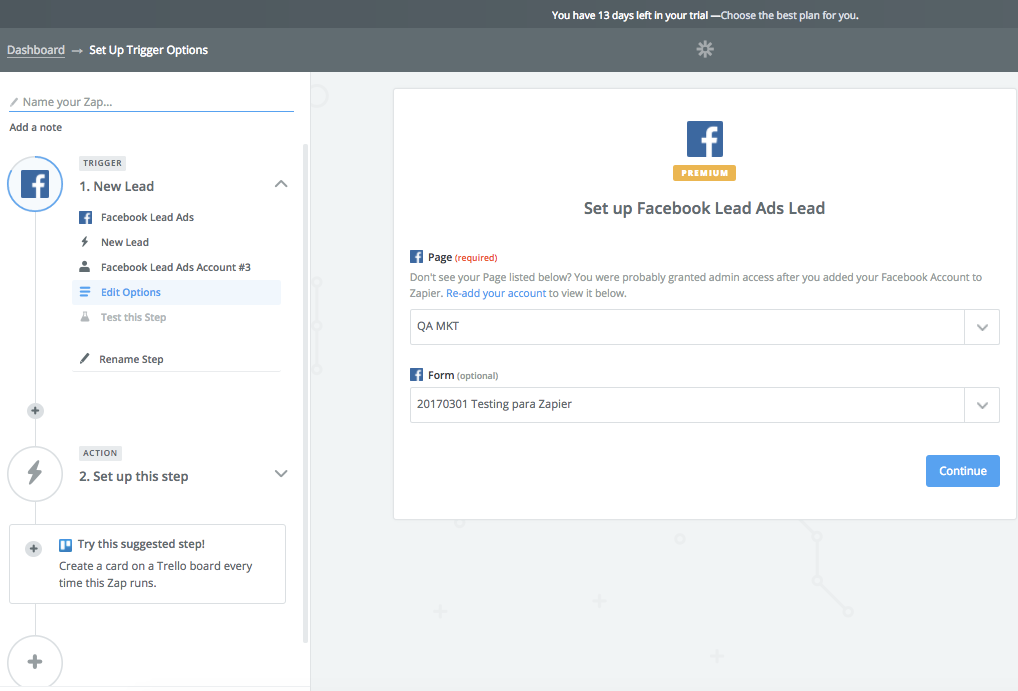The height and width of the screenshot is (691, 1018).
Task: Select the New Lead trigger item
Action: pos(125,242)
